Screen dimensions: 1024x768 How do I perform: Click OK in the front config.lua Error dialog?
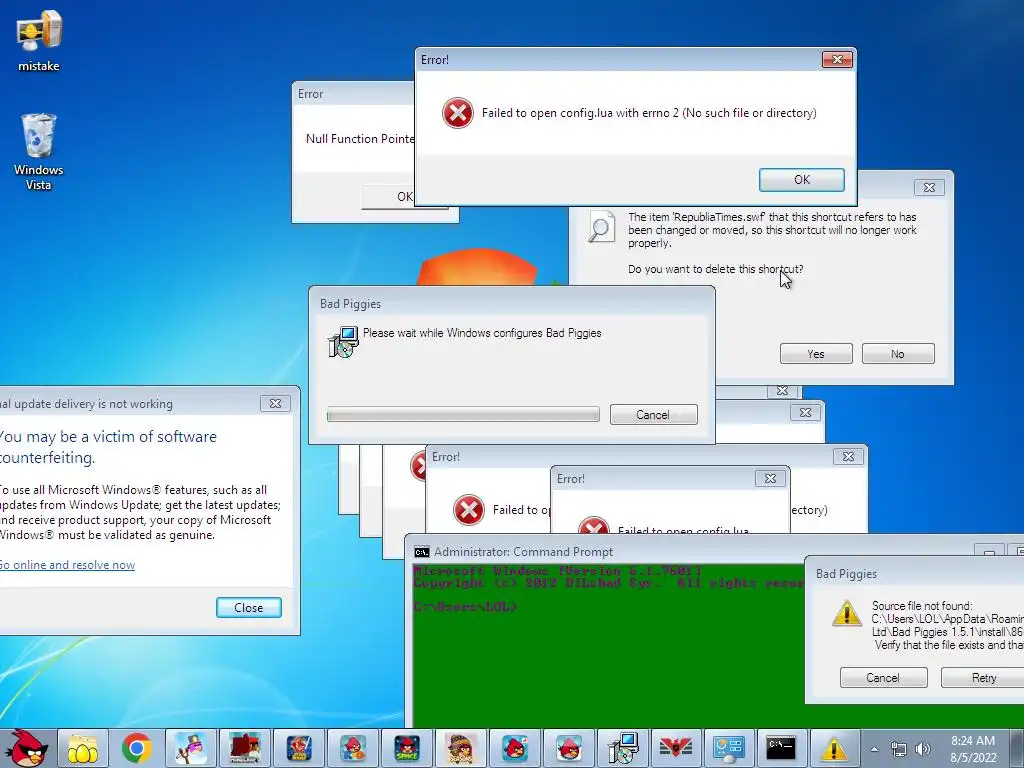click(x=801, y=180)
